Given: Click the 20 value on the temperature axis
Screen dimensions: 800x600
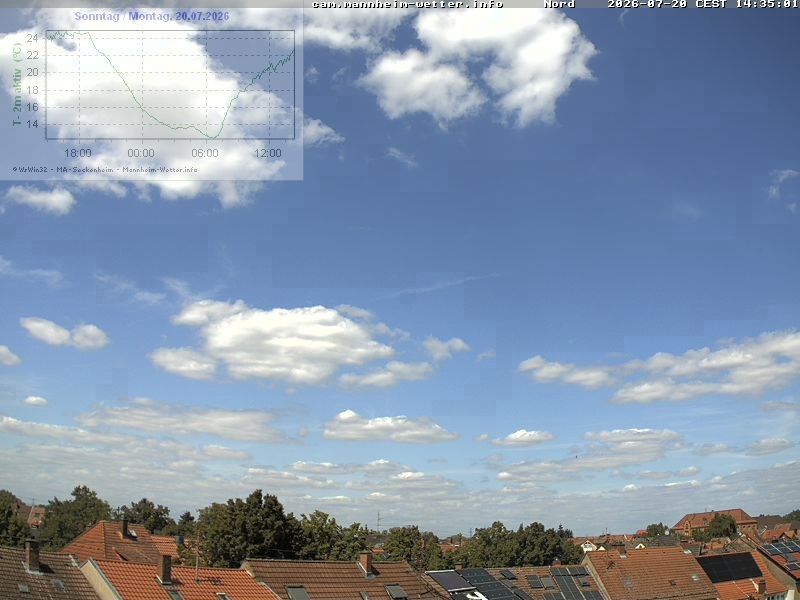Looking at the screenshot, I should point(33,72).
